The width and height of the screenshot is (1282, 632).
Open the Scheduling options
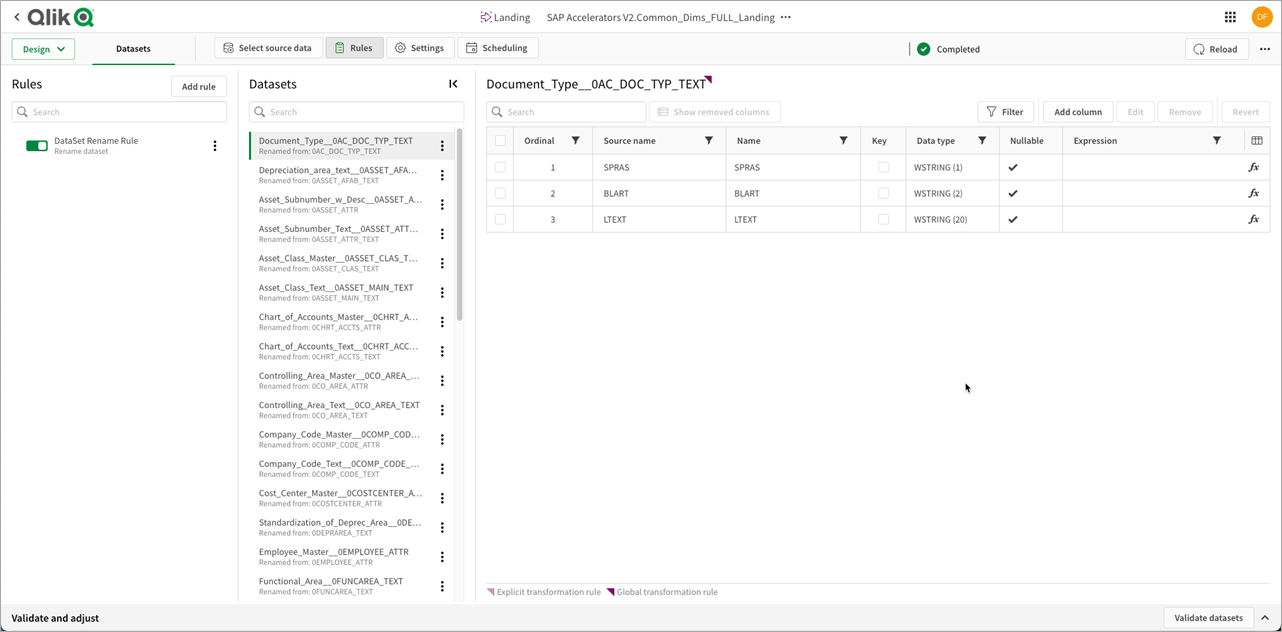(498, 48)
